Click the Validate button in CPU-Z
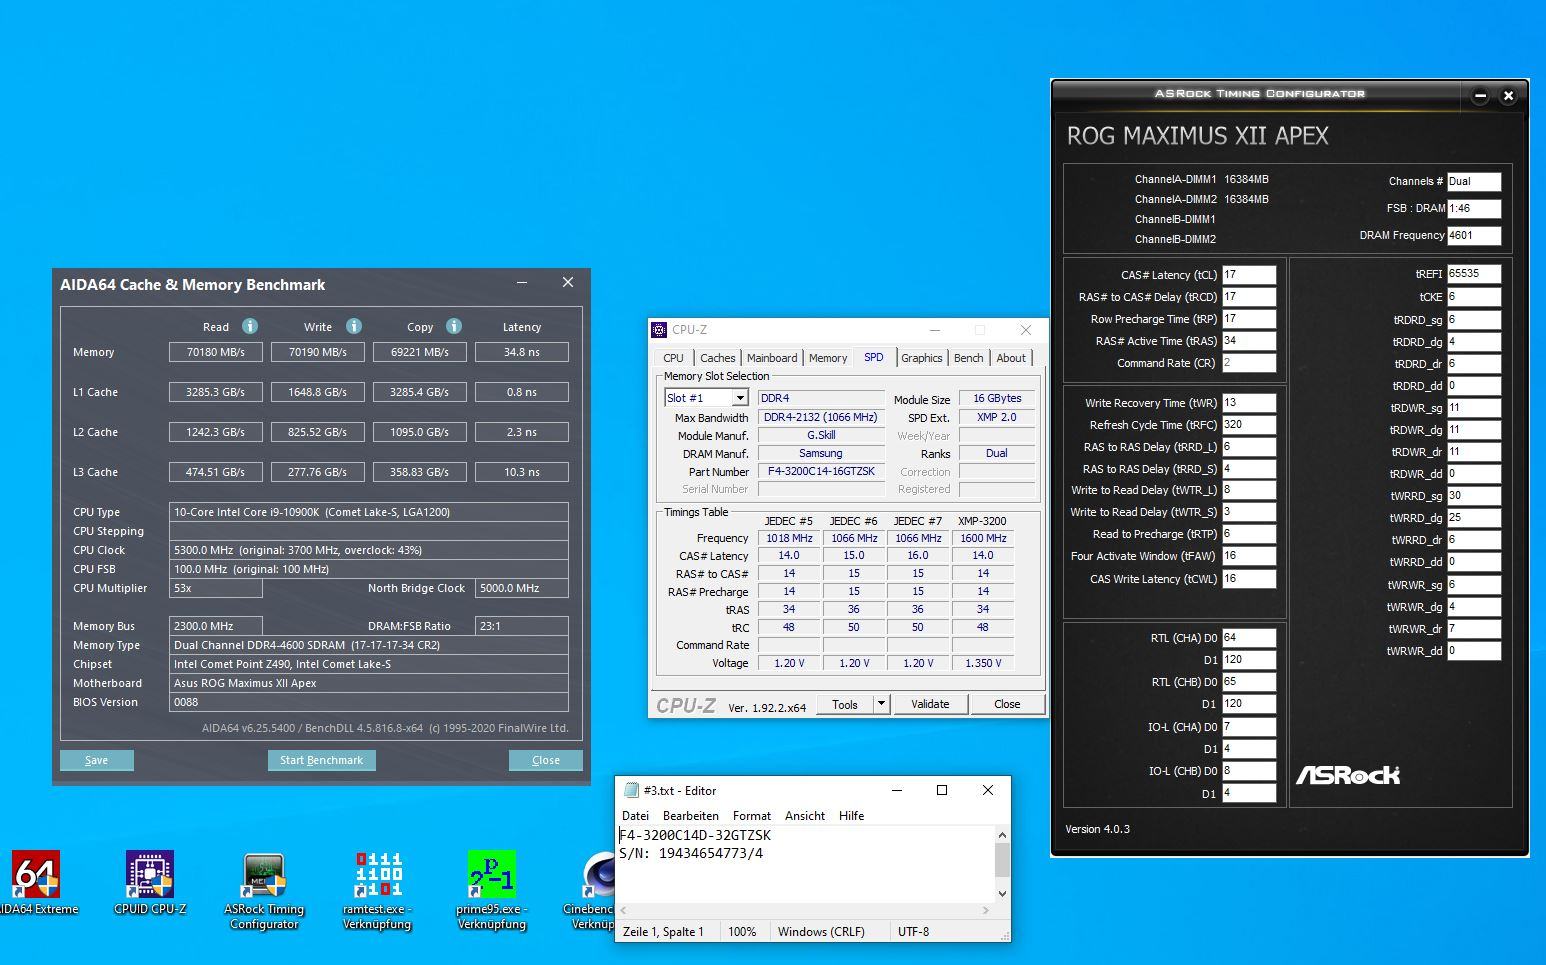The width and height of the screenshot is (1546, 965). (x=930, y=704)
